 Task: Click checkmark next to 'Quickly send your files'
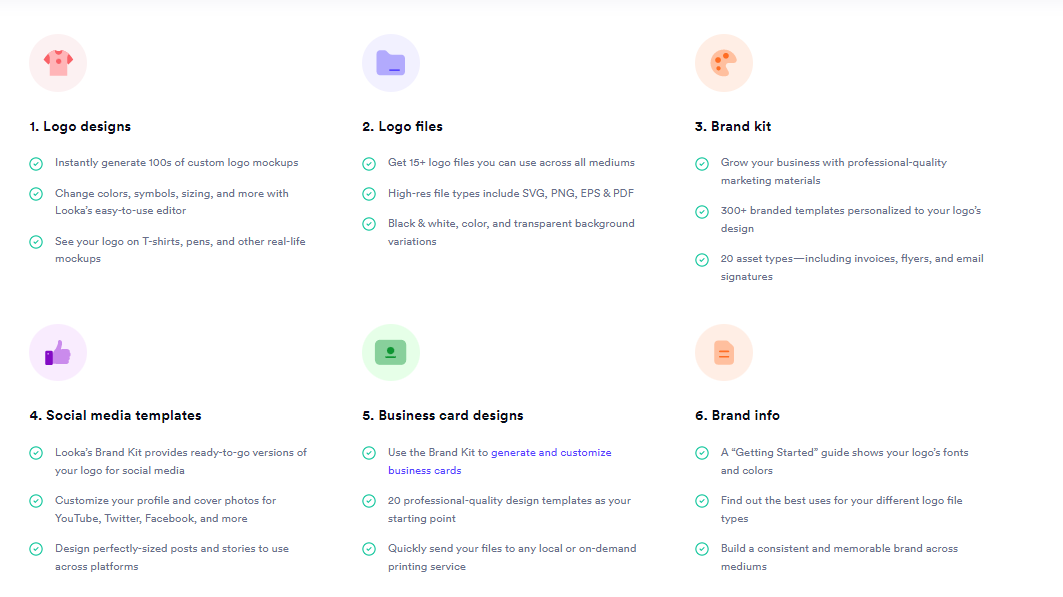point(369,550)
